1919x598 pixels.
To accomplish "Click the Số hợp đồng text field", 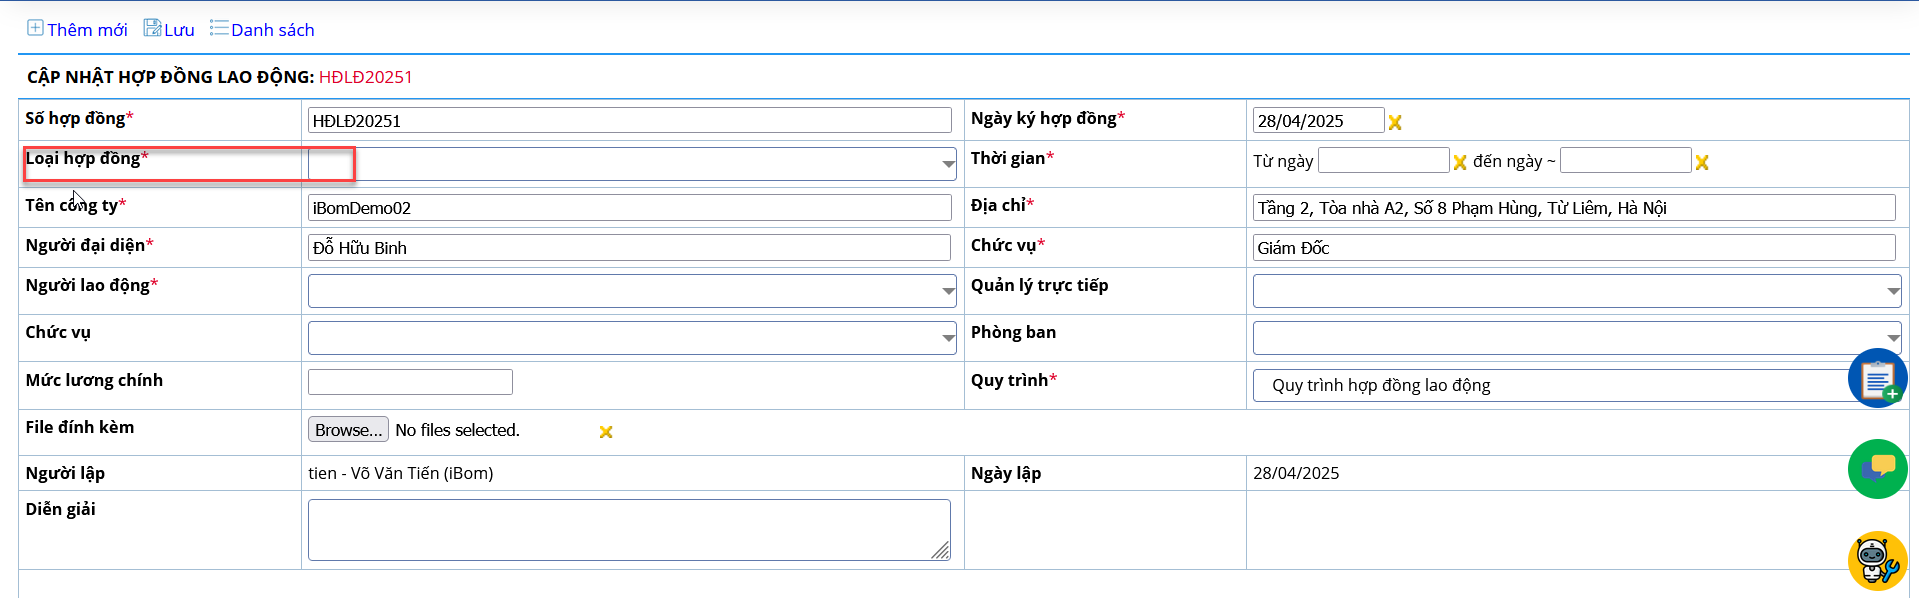I will click(630, 120).
